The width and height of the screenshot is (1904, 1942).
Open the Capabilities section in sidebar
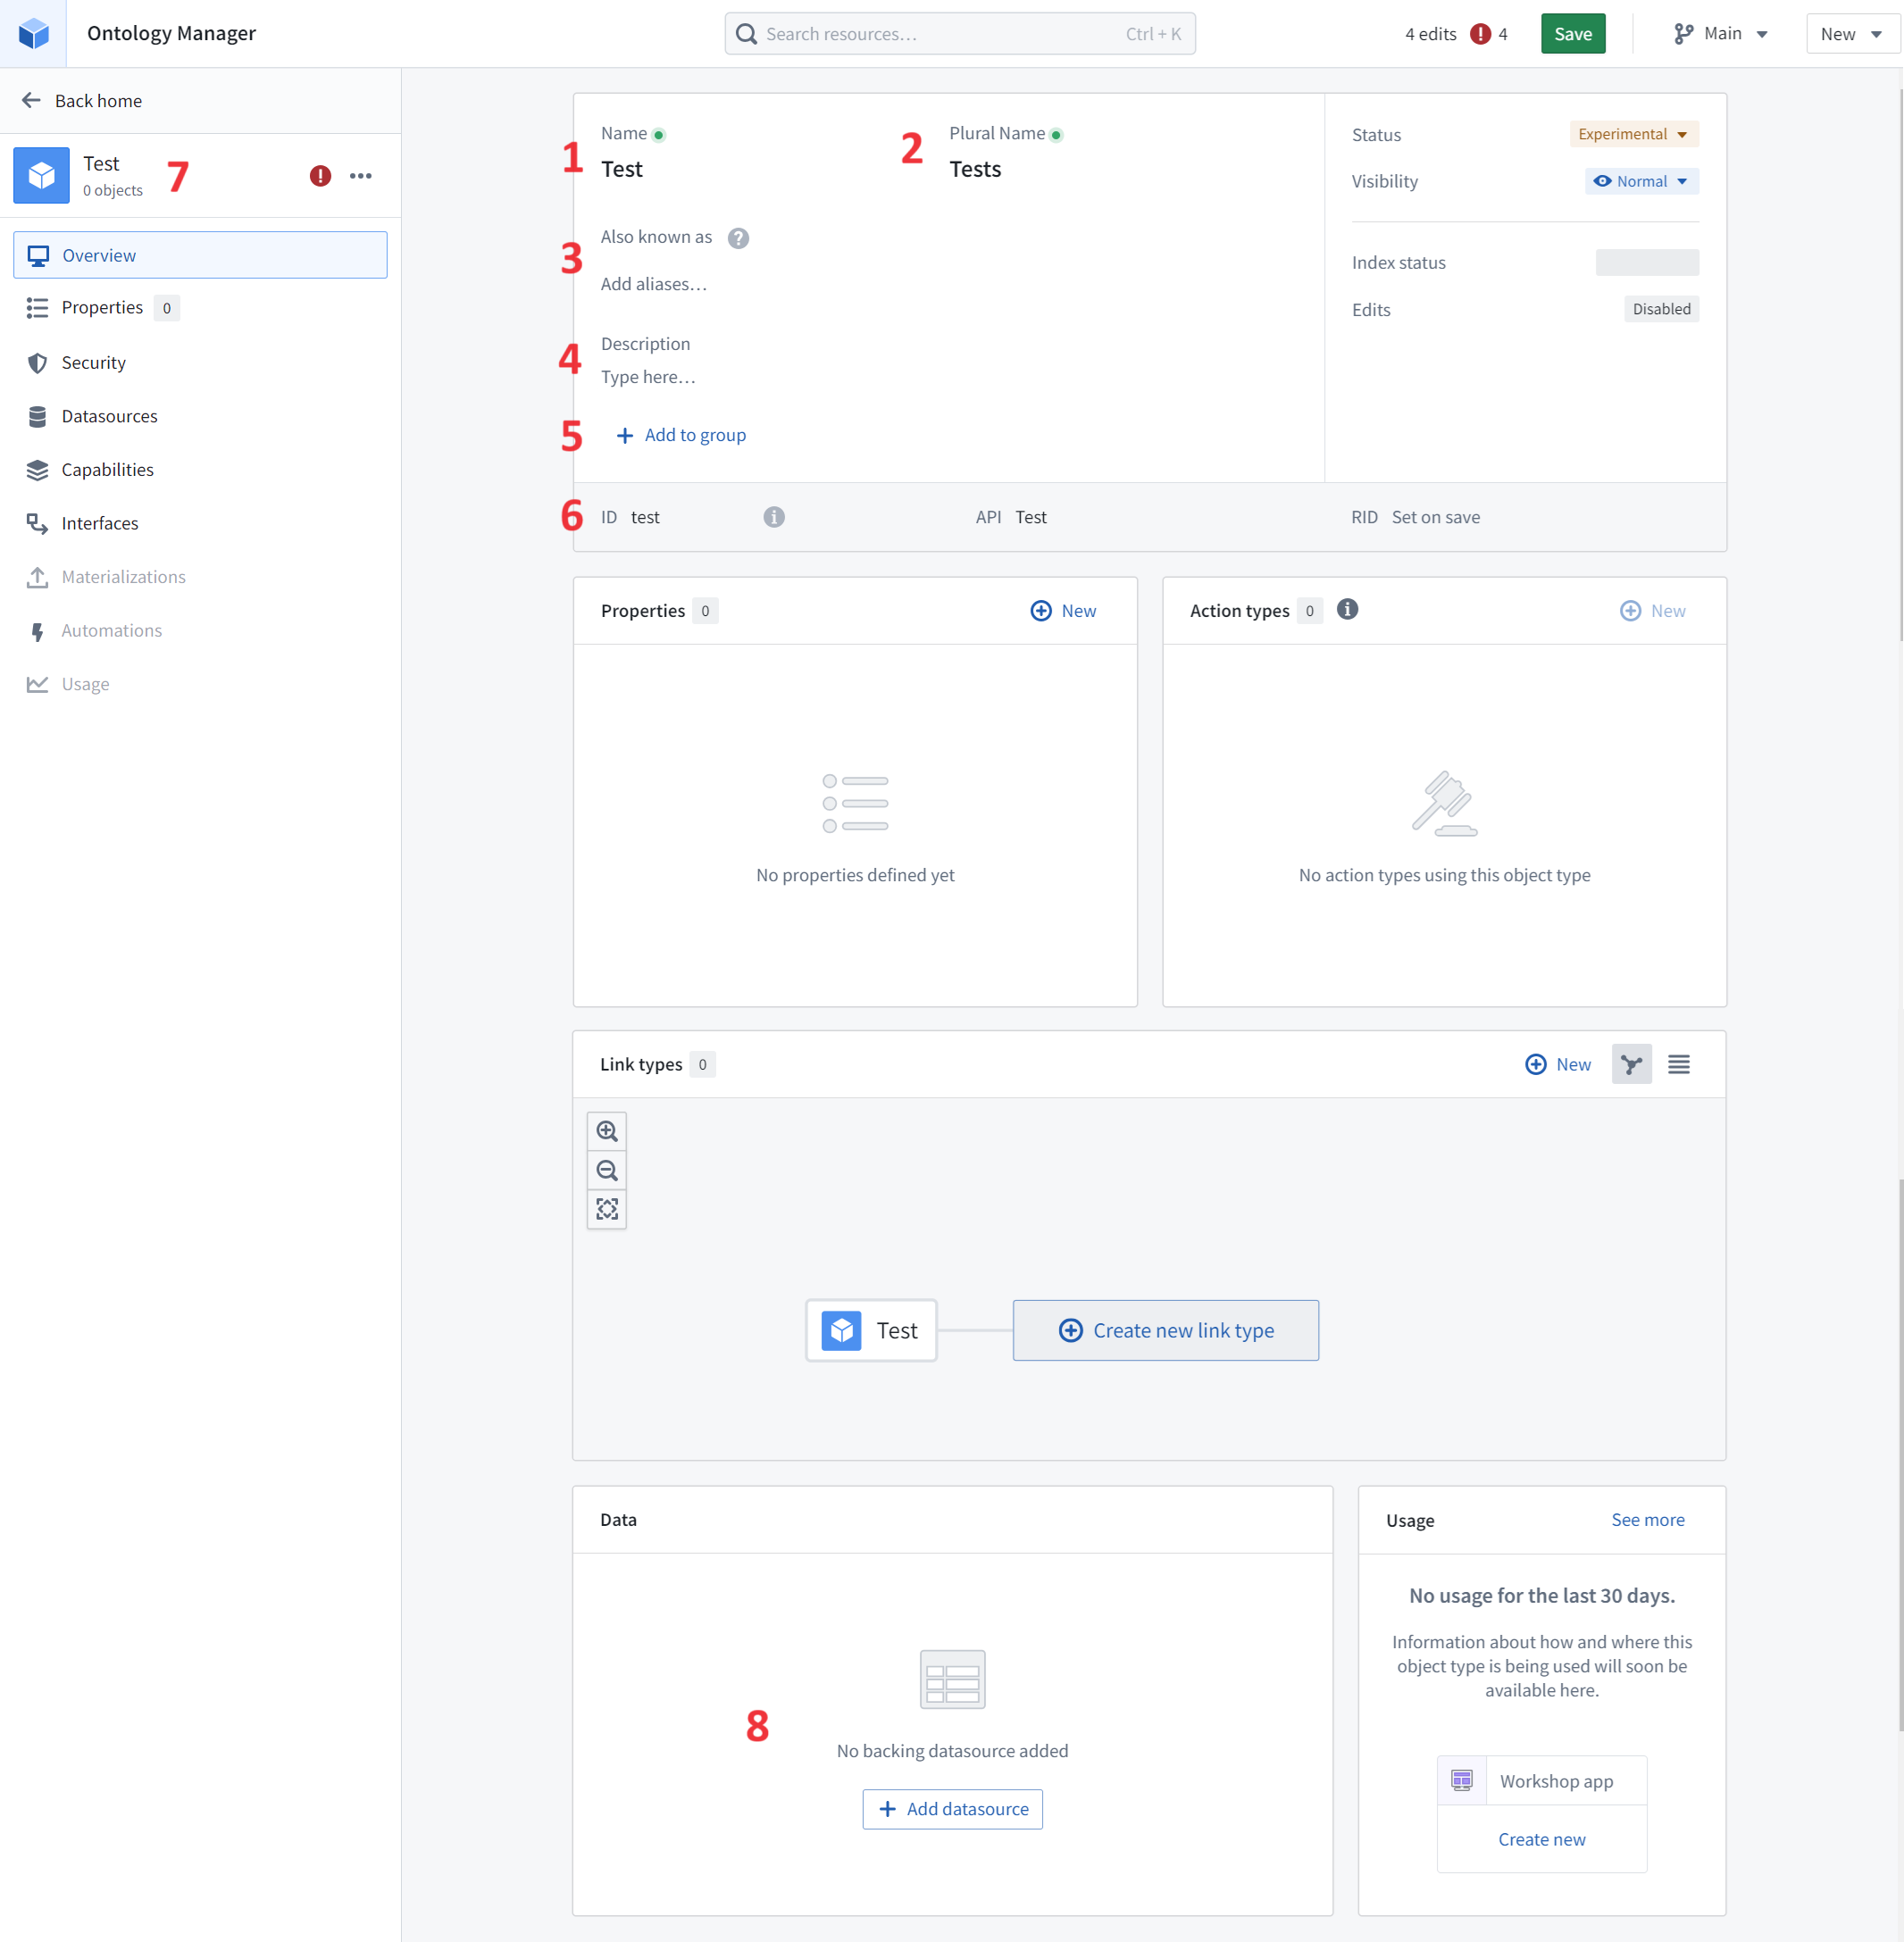(x=200, y=469)
